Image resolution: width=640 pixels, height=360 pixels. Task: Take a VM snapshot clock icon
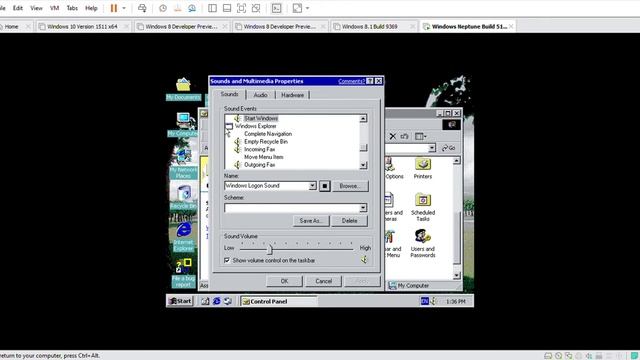tap(163, 8)
